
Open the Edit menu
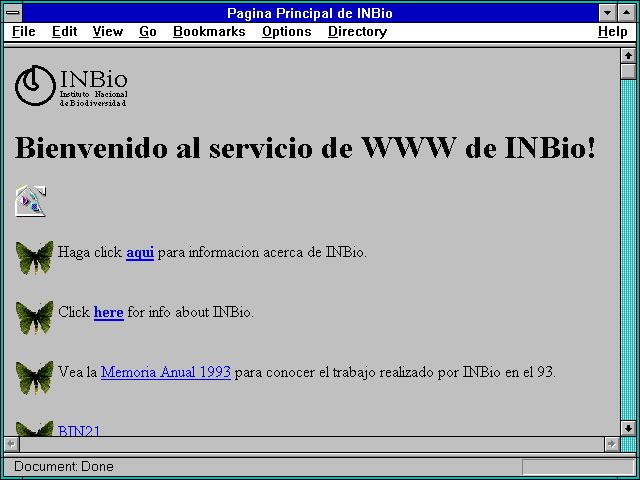(64, 32)
